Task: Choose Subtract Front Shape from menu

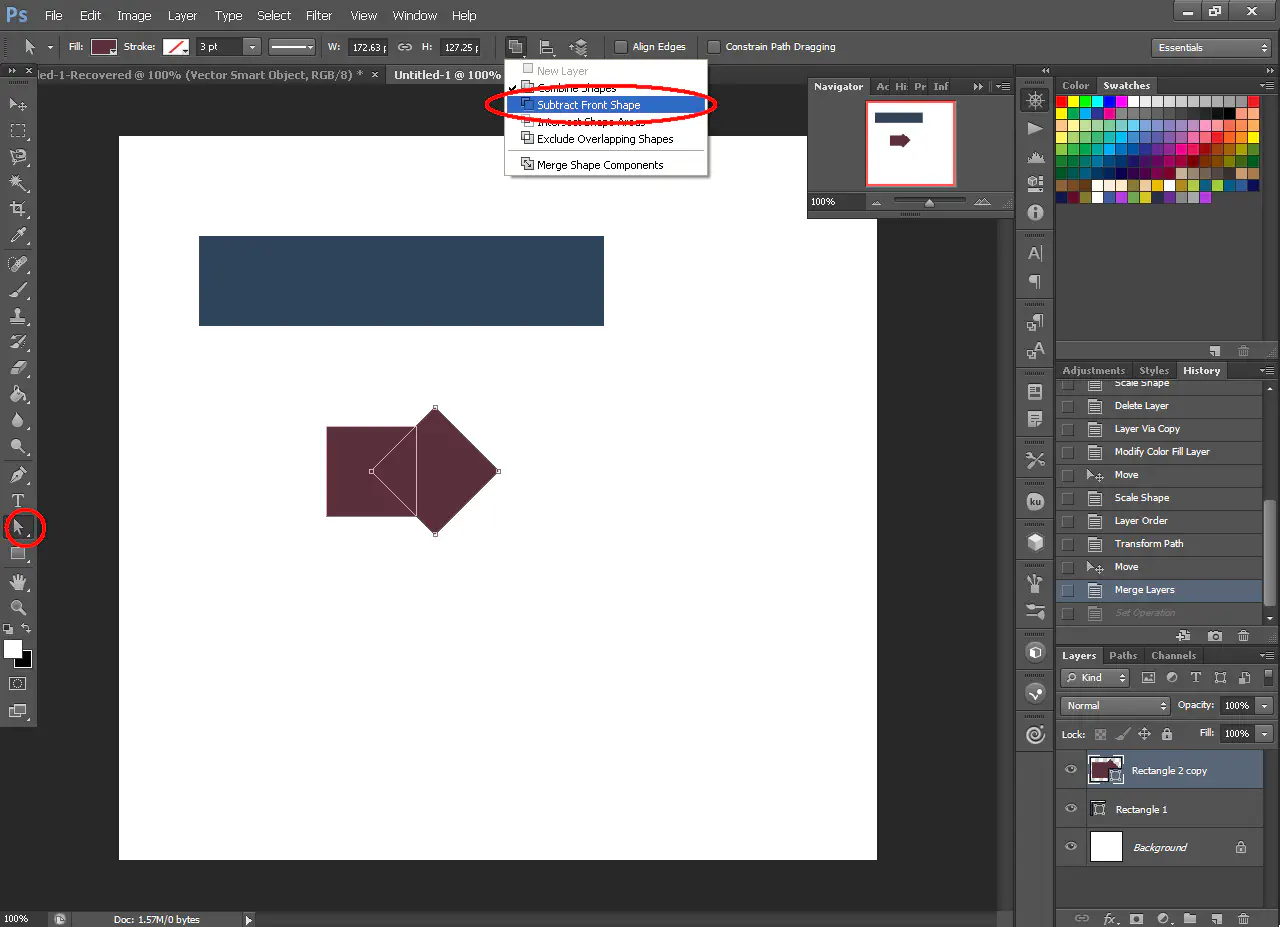Action: [x=588, y=105]
